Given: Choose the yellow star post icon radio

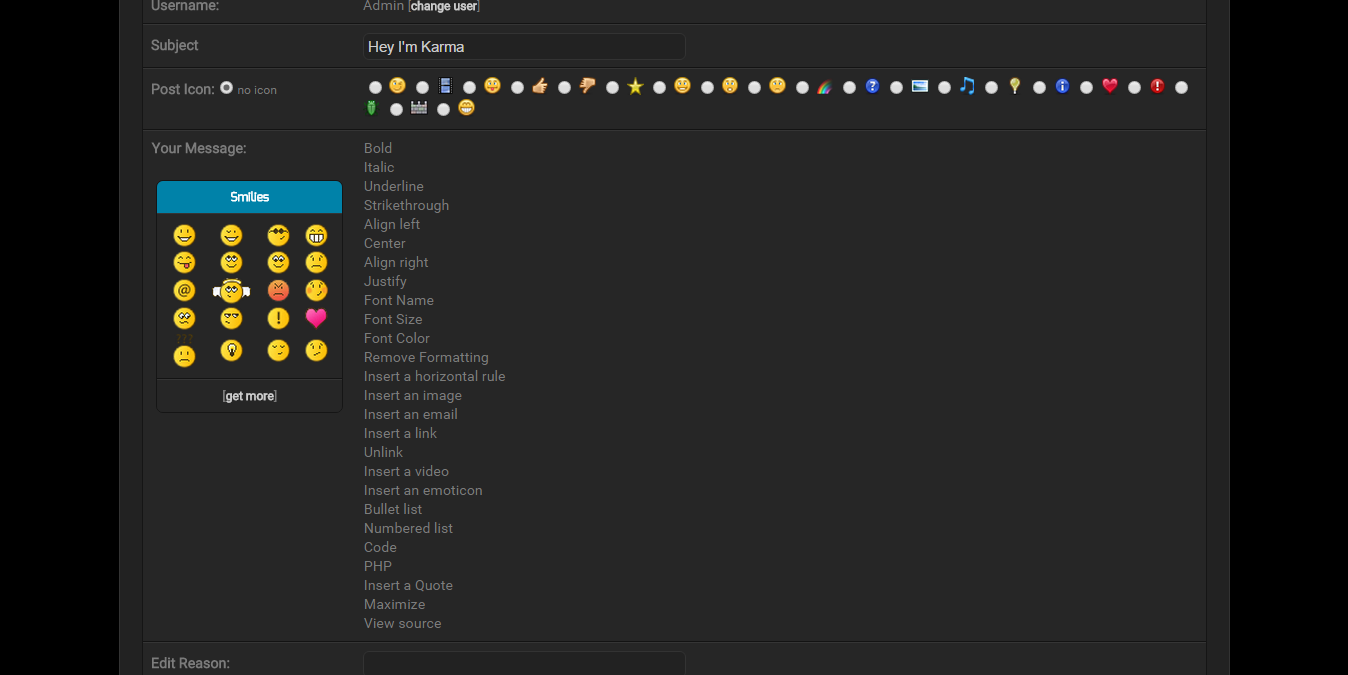Looking at the screenshot, I should tap(612, 88).
